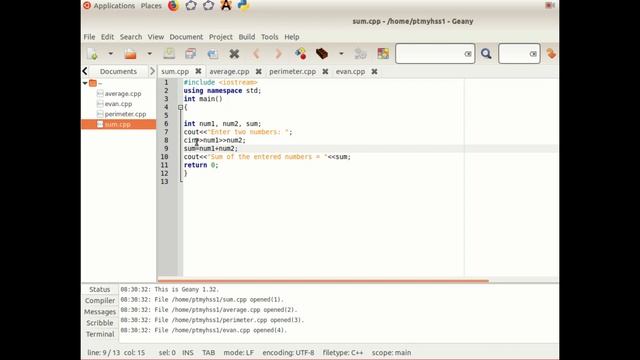Switch to the evan.cpp editor tab
The image size is (640, 360).
[x=350, y=71]
